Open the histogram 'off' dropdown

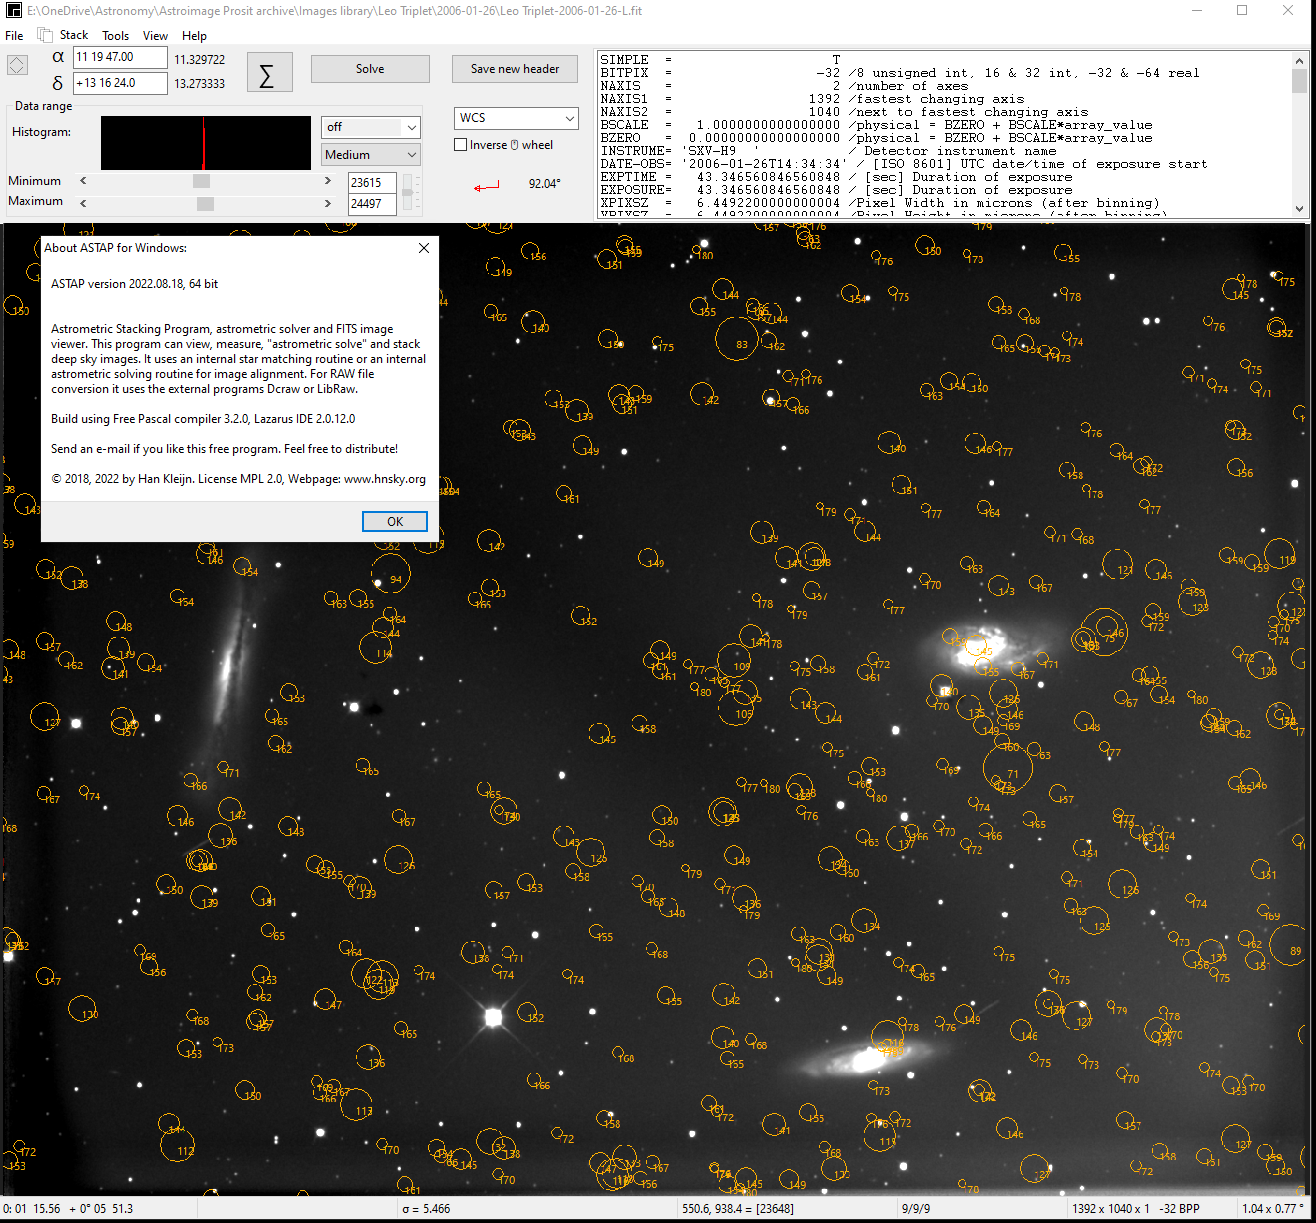[x=371, y=127]
